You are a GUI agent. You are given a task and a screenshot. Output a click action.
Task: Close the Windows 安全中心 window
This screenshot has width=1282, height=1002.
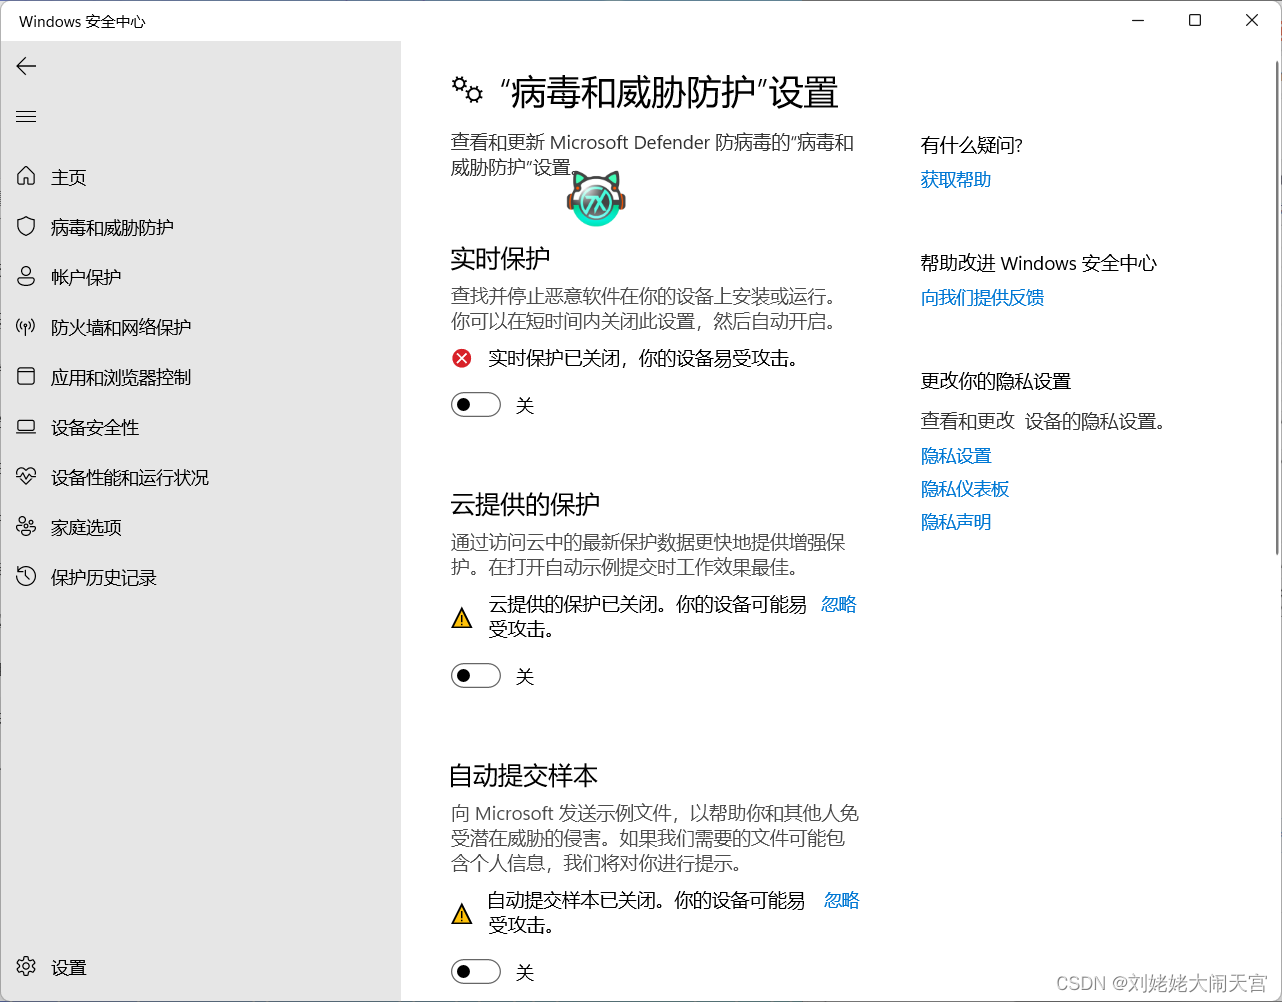click(x=1252, y=20)
